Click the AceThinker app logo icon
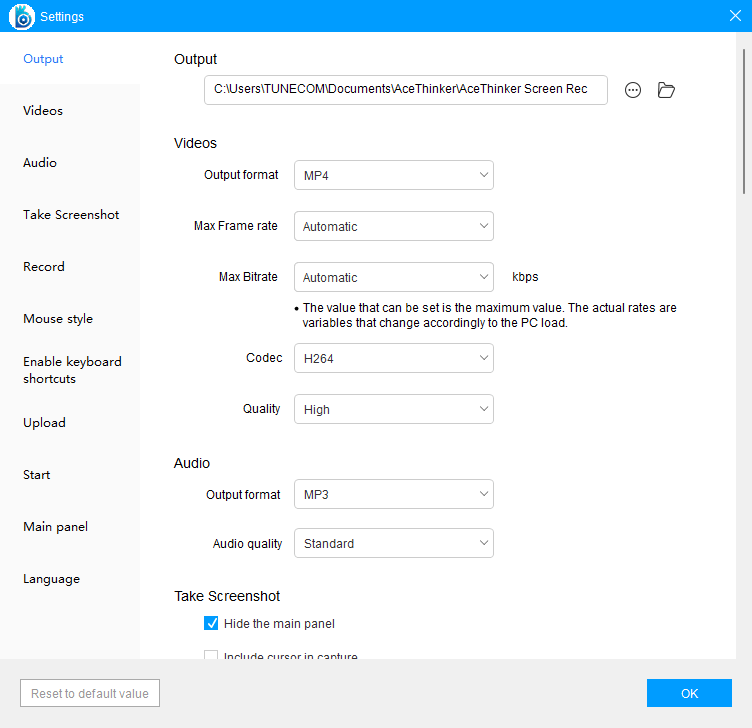The width and height of the screenshot is (752, 728). point(22,17)
